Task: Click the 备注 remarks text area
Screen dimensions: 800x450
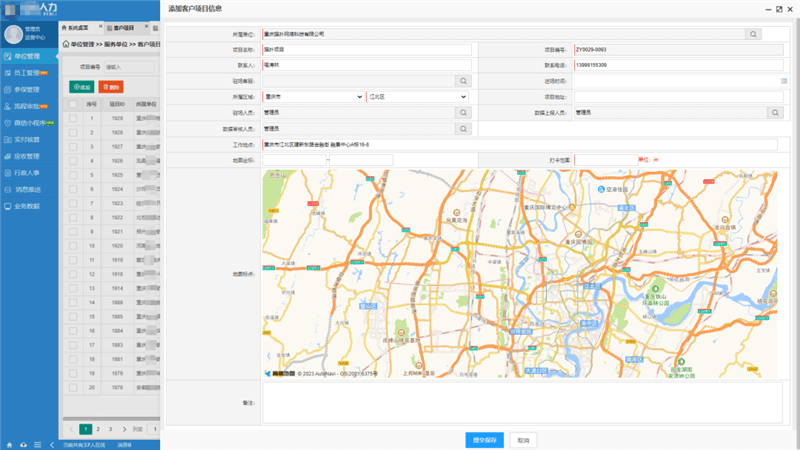Action: pyautogui.click(x=522, y=403)
